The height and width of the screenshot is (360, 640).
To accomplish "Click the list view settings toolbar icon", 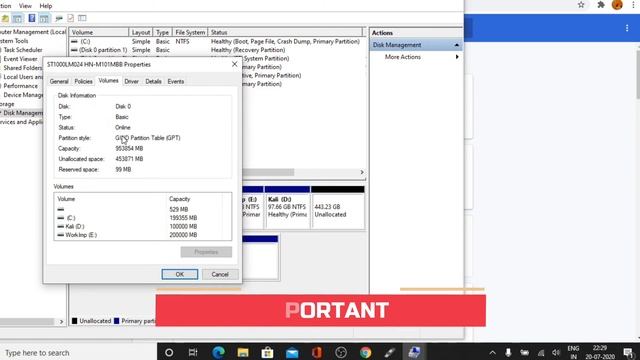I will pos(82,18).
